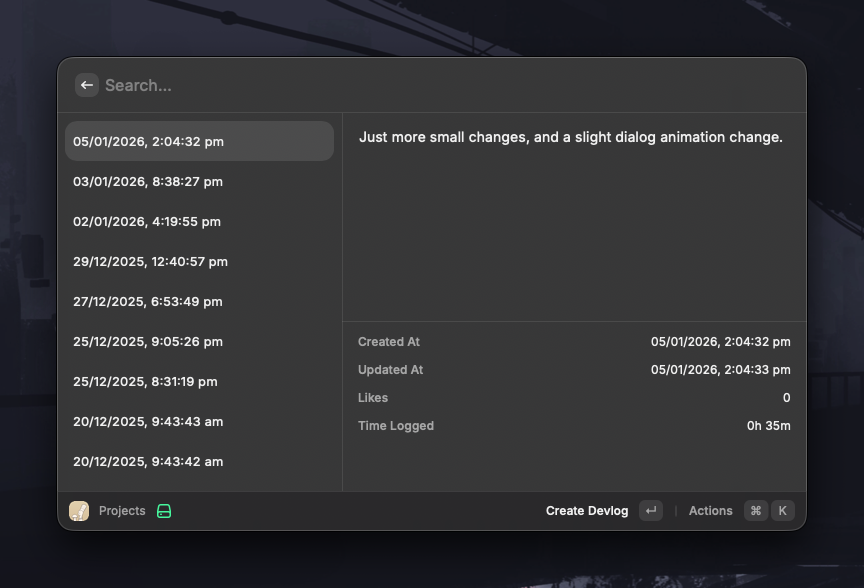The height and width of the screenshot is (588, 864).
Task: Select devlog dated 02/01/2026, 4:19:55 pm
Action: pyautogui.click(x=199, y=222)
